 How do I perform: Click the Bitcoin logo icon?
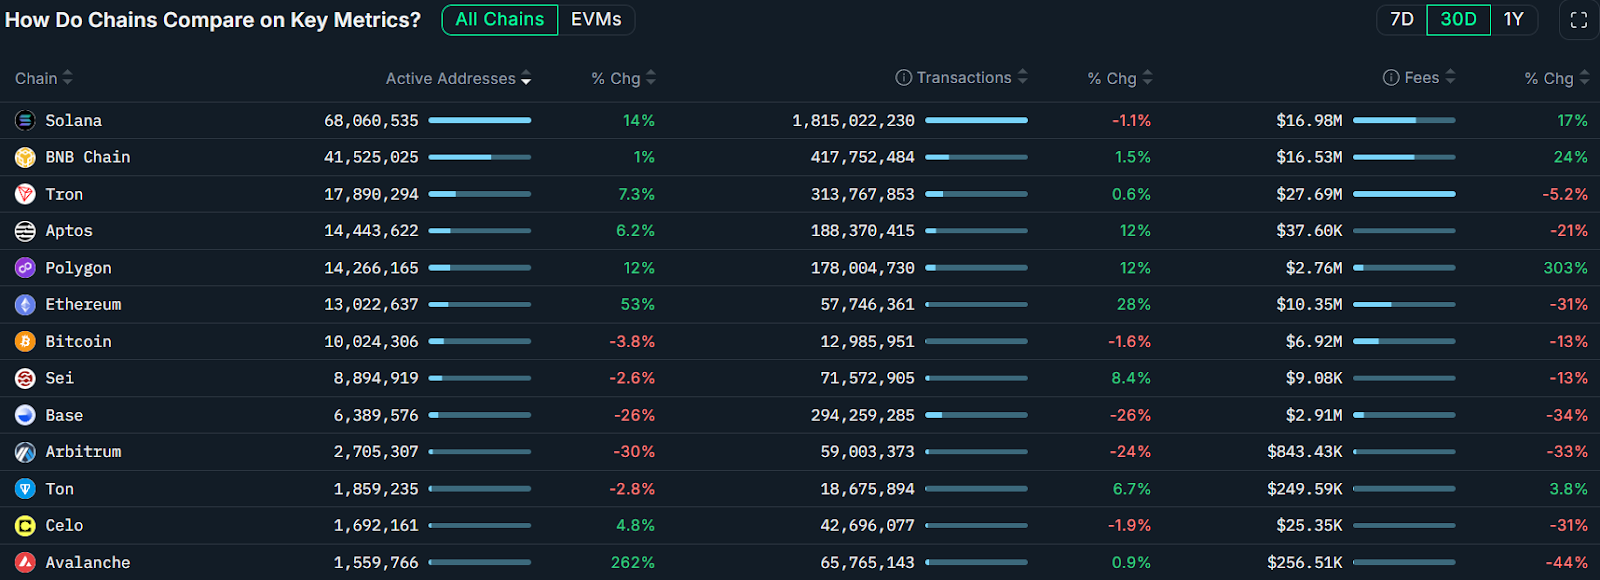click(25, 342)
